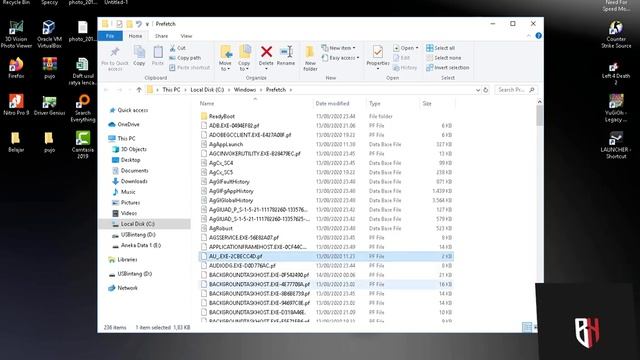Sort by the Name column header
Viewport: 640px width, 360px height.
click(x=207, y=104)
